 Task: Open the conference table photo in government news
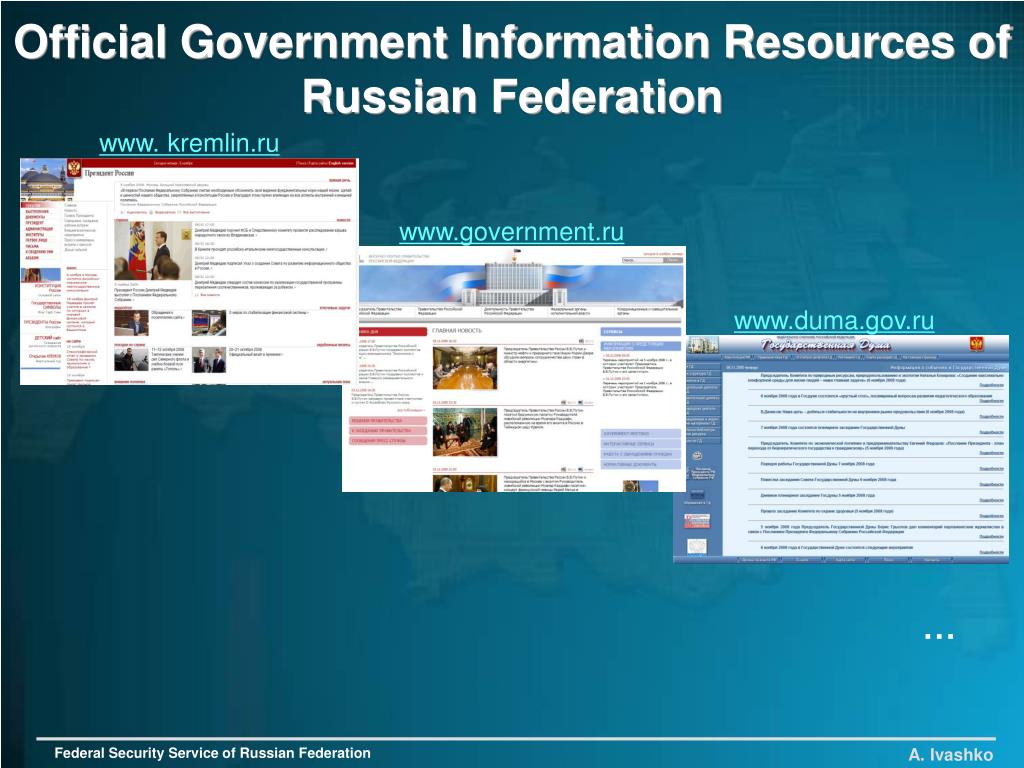point(465,368)
